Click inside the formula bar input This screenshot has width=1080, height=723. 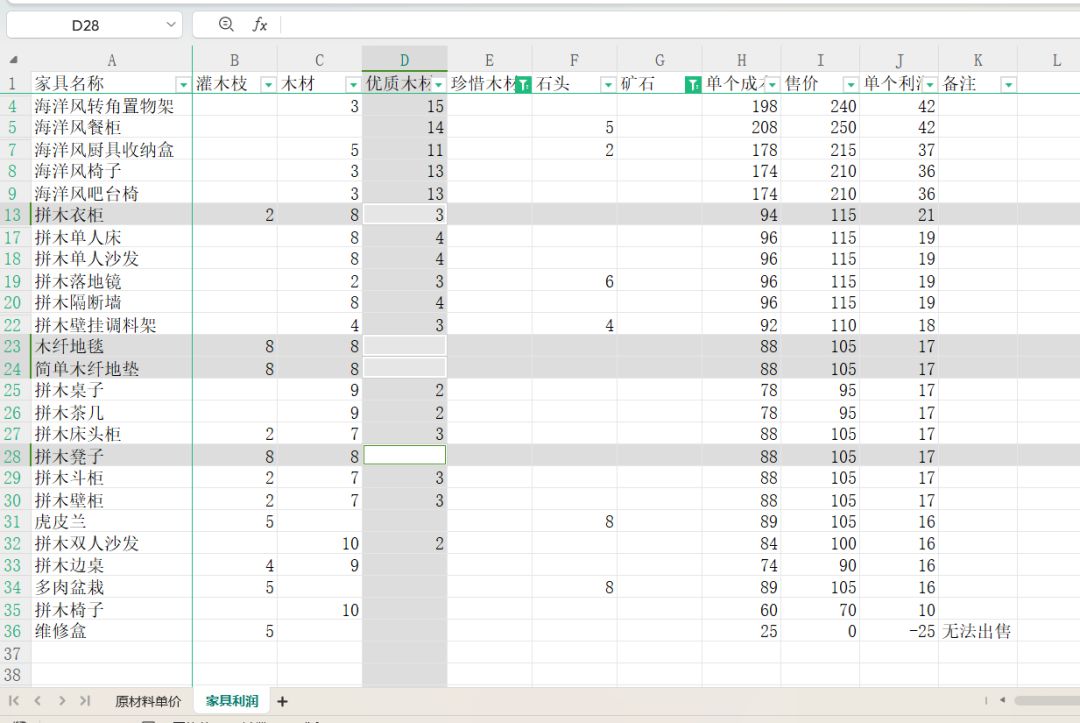tap(678, 25)
